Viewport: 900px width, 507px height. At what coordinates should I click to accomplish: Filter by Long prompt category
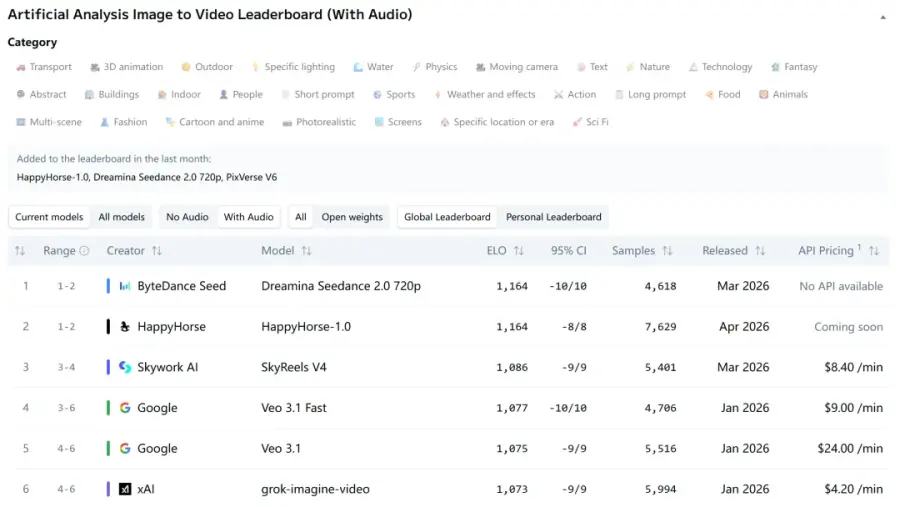pos(650,95)
